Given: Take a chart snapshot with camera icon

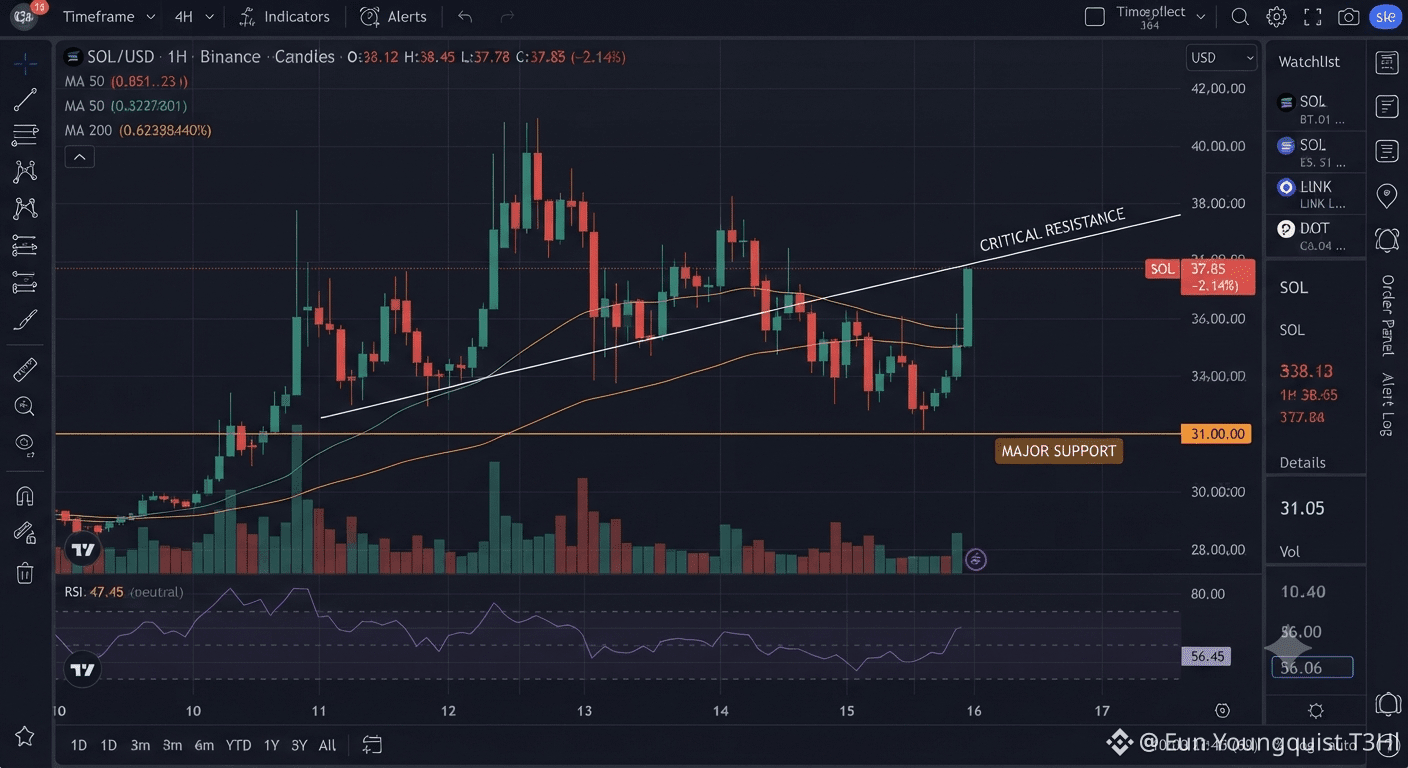Looking at the screenshot, I should point(1349,16).
